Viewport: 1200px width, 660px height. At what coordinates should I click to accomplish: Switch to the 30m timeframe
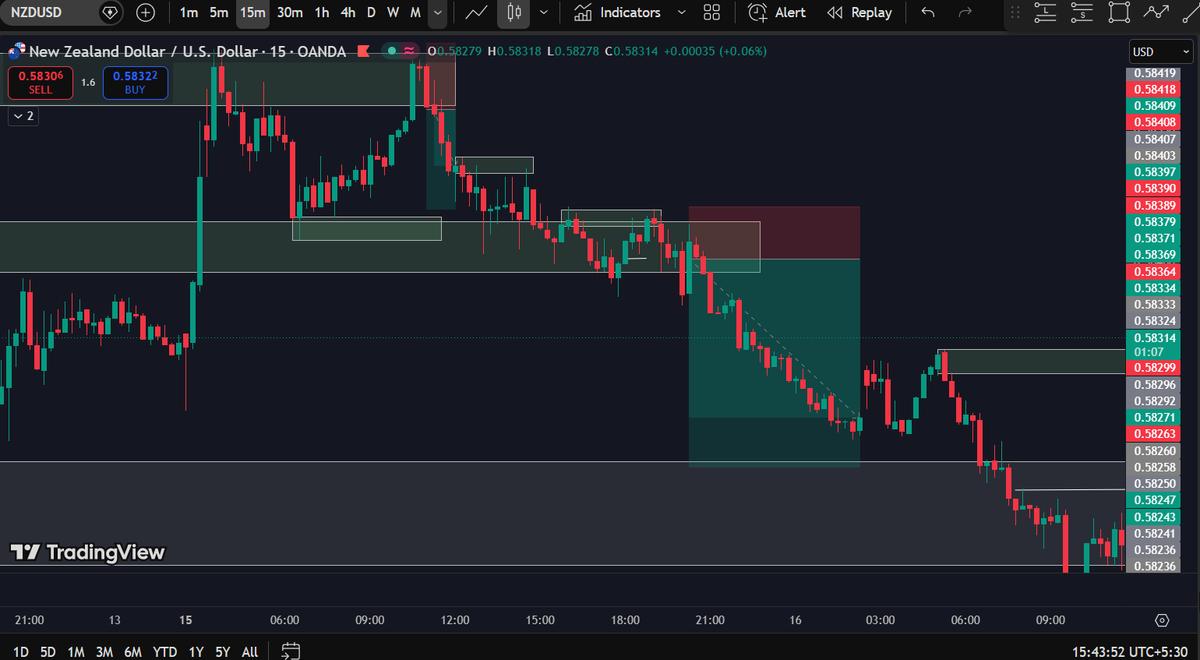(290, 13)
